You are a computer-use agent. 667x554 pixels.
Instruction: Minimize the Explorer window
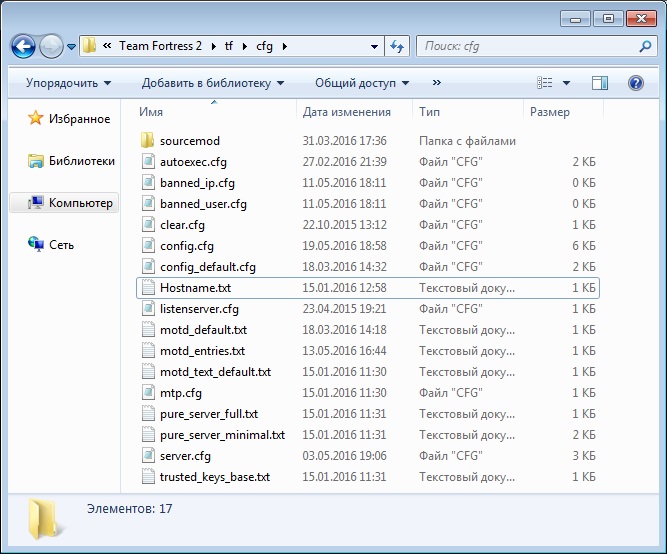tap(575, 19)
